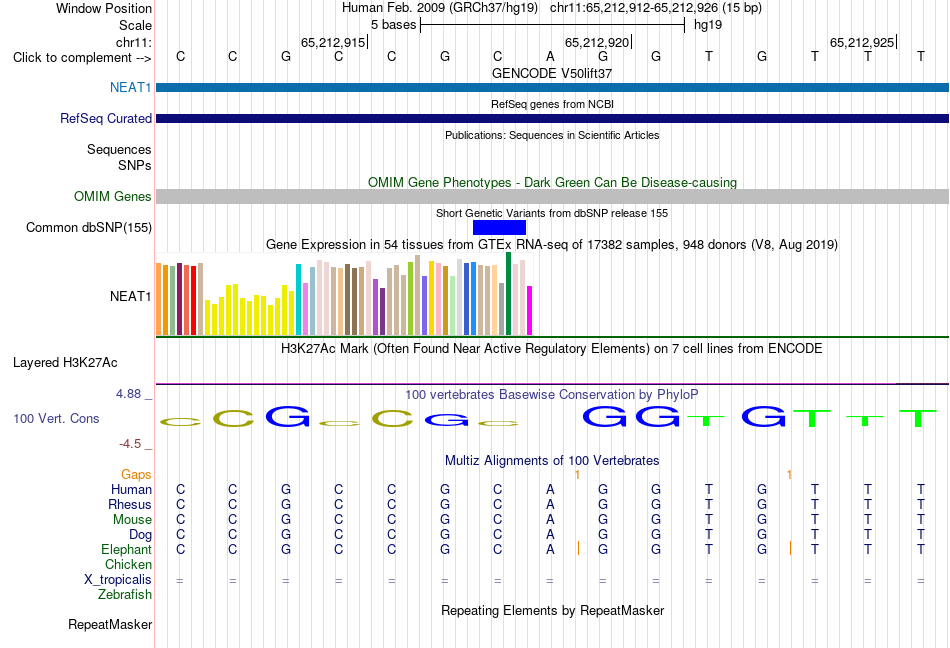This screenshot has width=950, height=648.
Task: Click the SNPs track label
Action: pyautogui.click(x=135, y=165)
